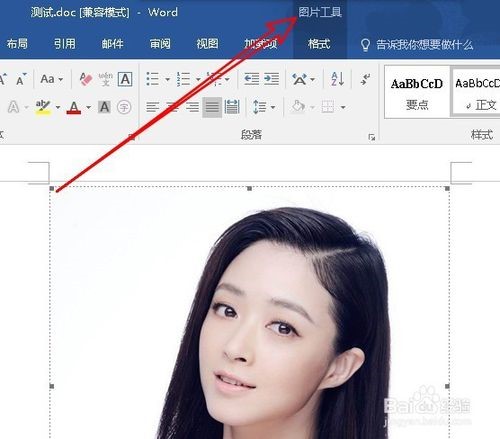Screen dimensions: 500x439
Task: Toggle show paragraph marks icon
Action: (x=365, y=79)
